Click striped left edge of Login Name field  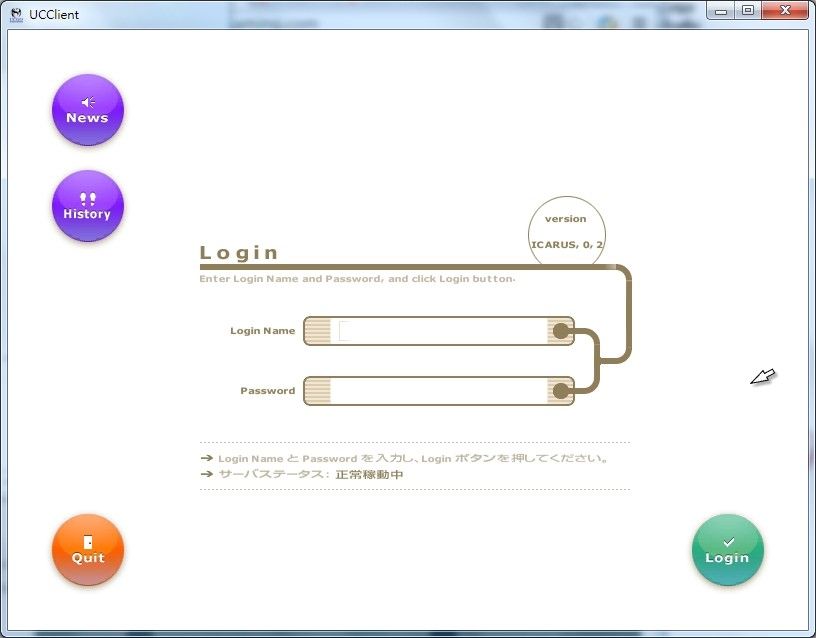coord(317,331)
